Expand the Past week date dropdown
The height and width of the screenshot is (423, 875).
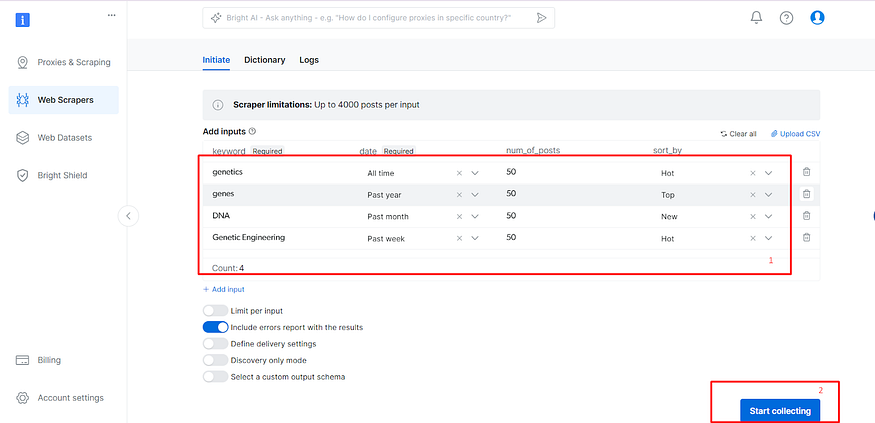[475, 238]
